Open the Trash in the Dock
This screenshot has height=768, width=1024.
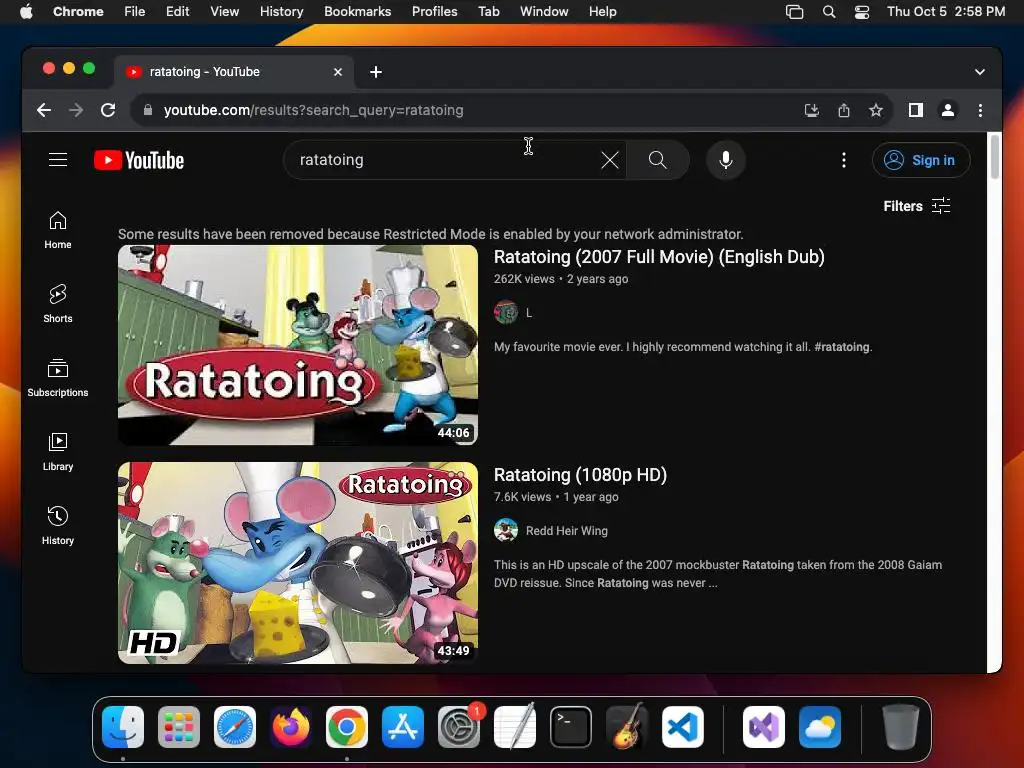[901, 727]
